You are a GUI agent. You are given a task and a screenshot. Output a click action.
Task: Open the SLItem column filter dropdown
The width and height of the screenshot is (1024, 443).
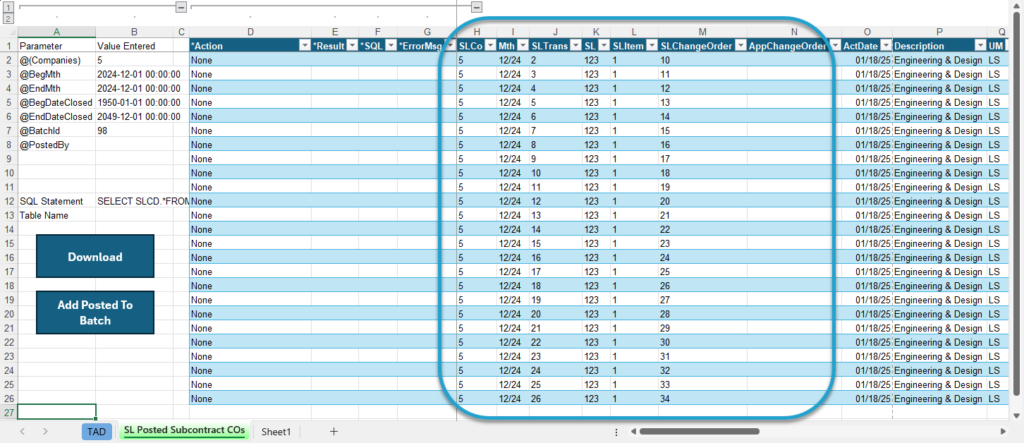(651, 46)
